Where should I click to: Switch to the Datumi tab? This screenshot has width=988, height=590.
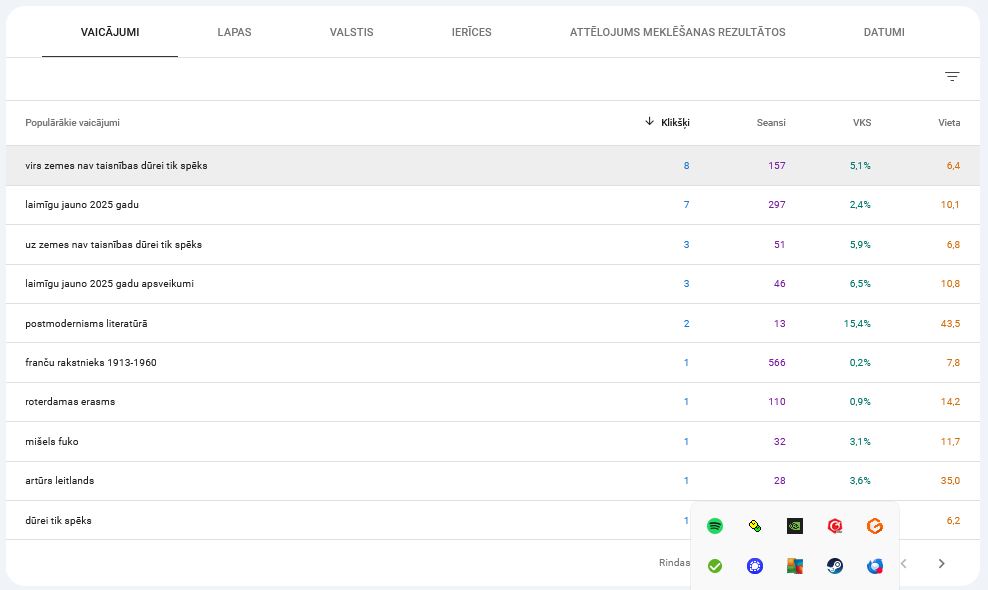pyautogui.click(x=884, y=32)
